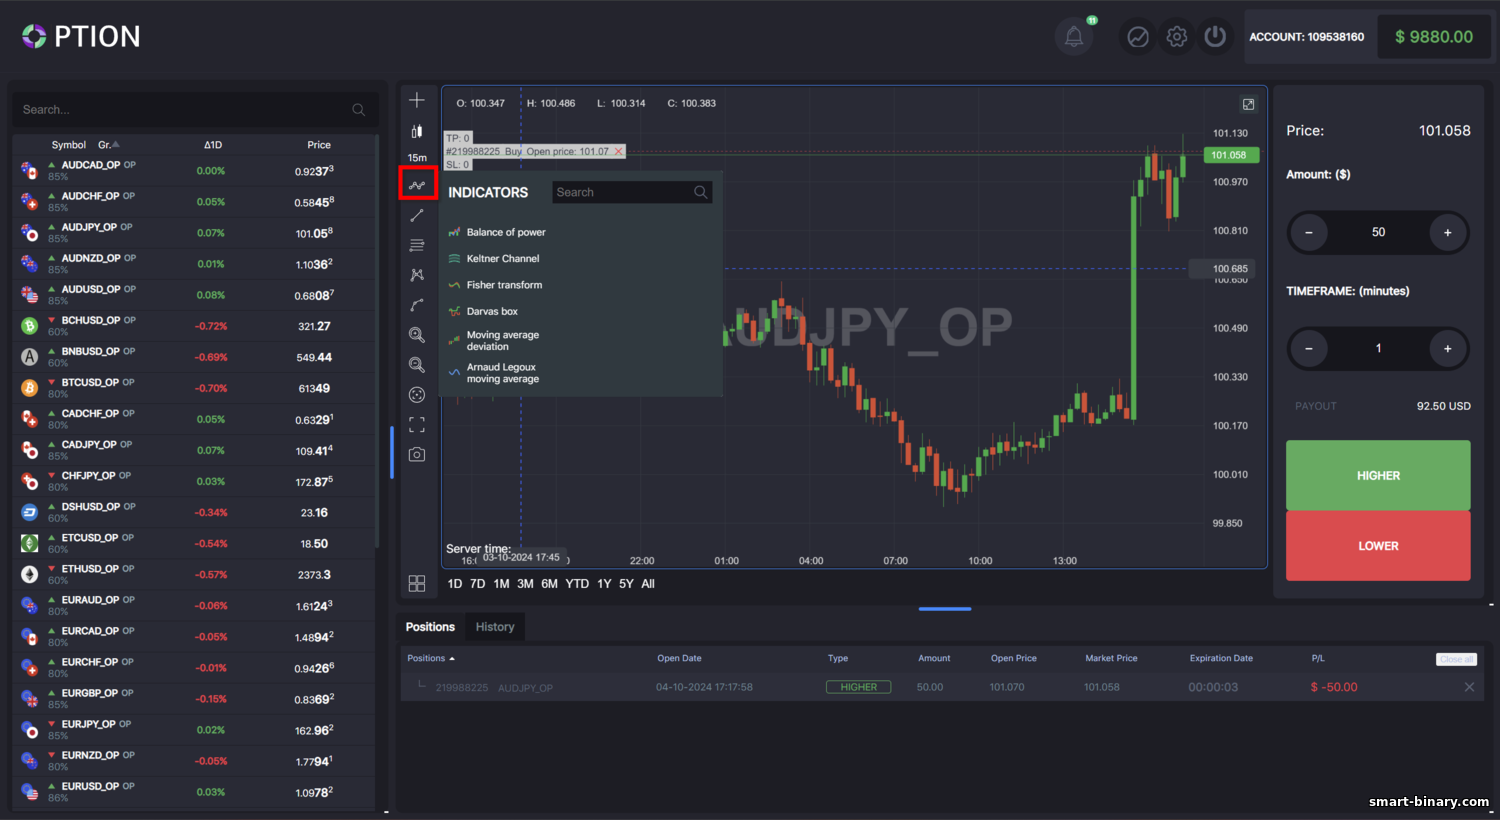Select the trend line drawing tool
1500x820 pixels.
click(x=417, y=216)
